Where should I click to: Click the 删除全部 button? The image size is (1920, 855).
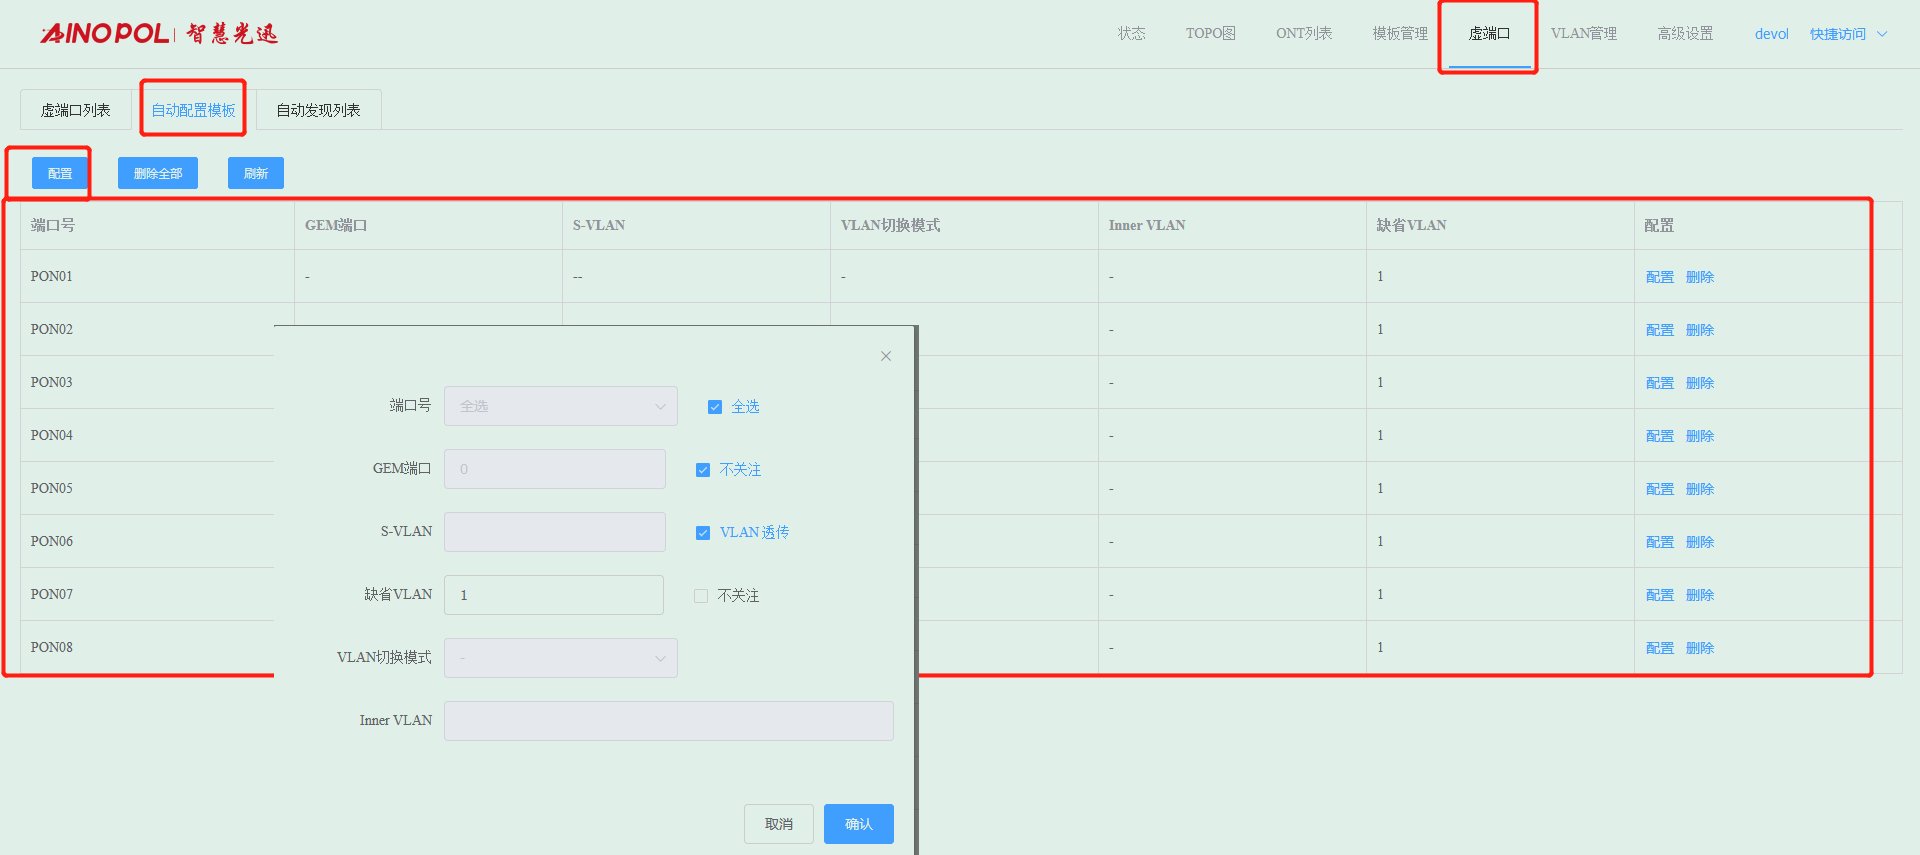click(x=158, y=173)
